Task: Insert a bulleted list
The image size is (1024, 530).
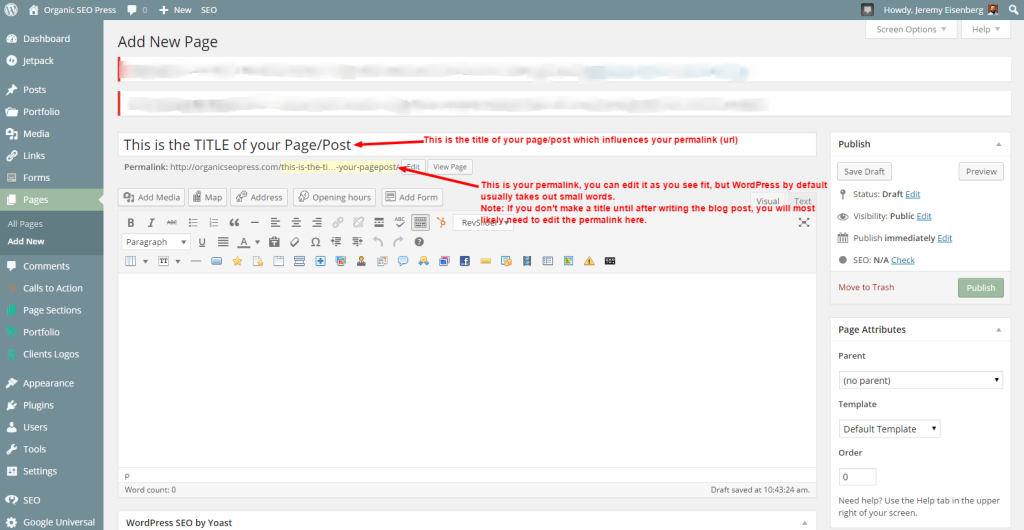Action: tap(193, 222)
